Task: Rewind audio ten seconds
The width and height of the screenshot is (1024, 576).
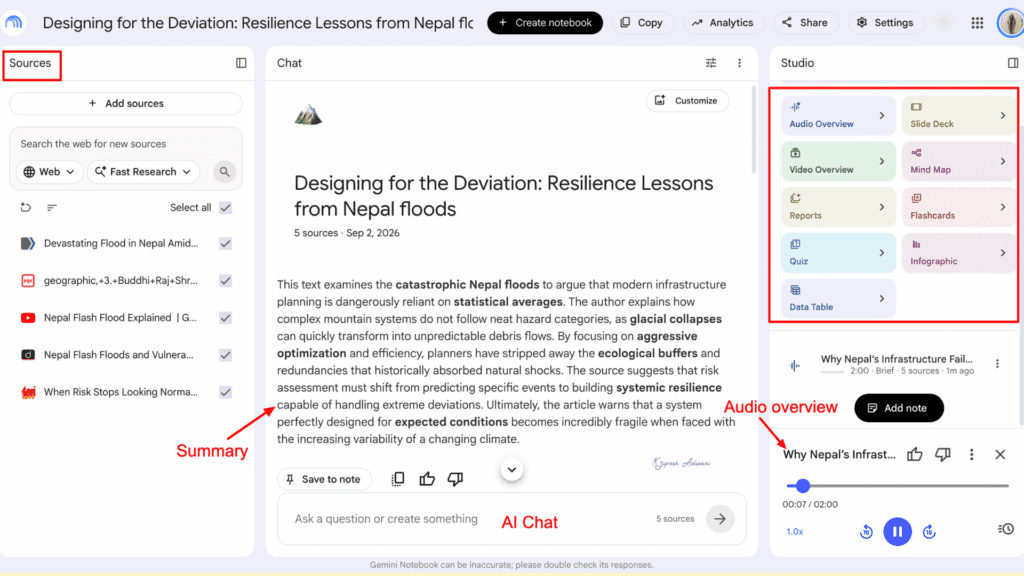Action: click(866, 532)
